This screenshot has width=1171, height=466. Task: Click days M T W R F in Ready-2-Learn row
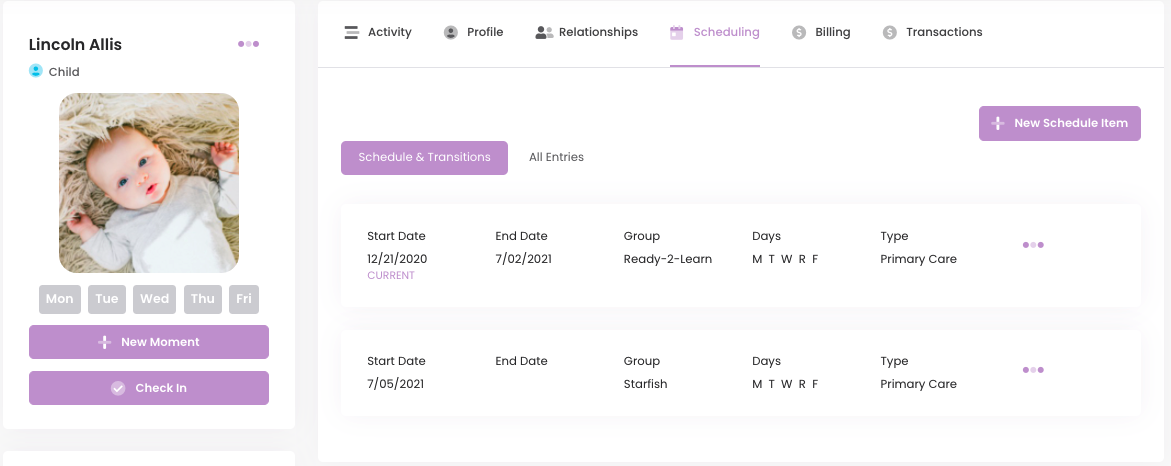coord(785,259)
